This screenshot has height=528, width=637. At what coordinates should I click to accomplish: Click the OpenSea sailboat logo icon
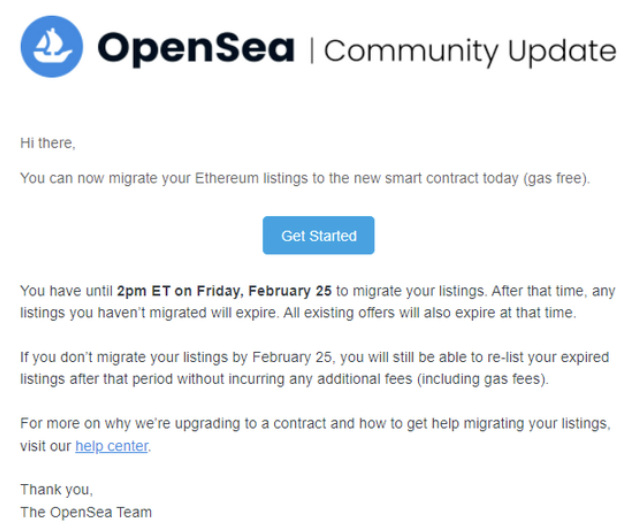52,46
